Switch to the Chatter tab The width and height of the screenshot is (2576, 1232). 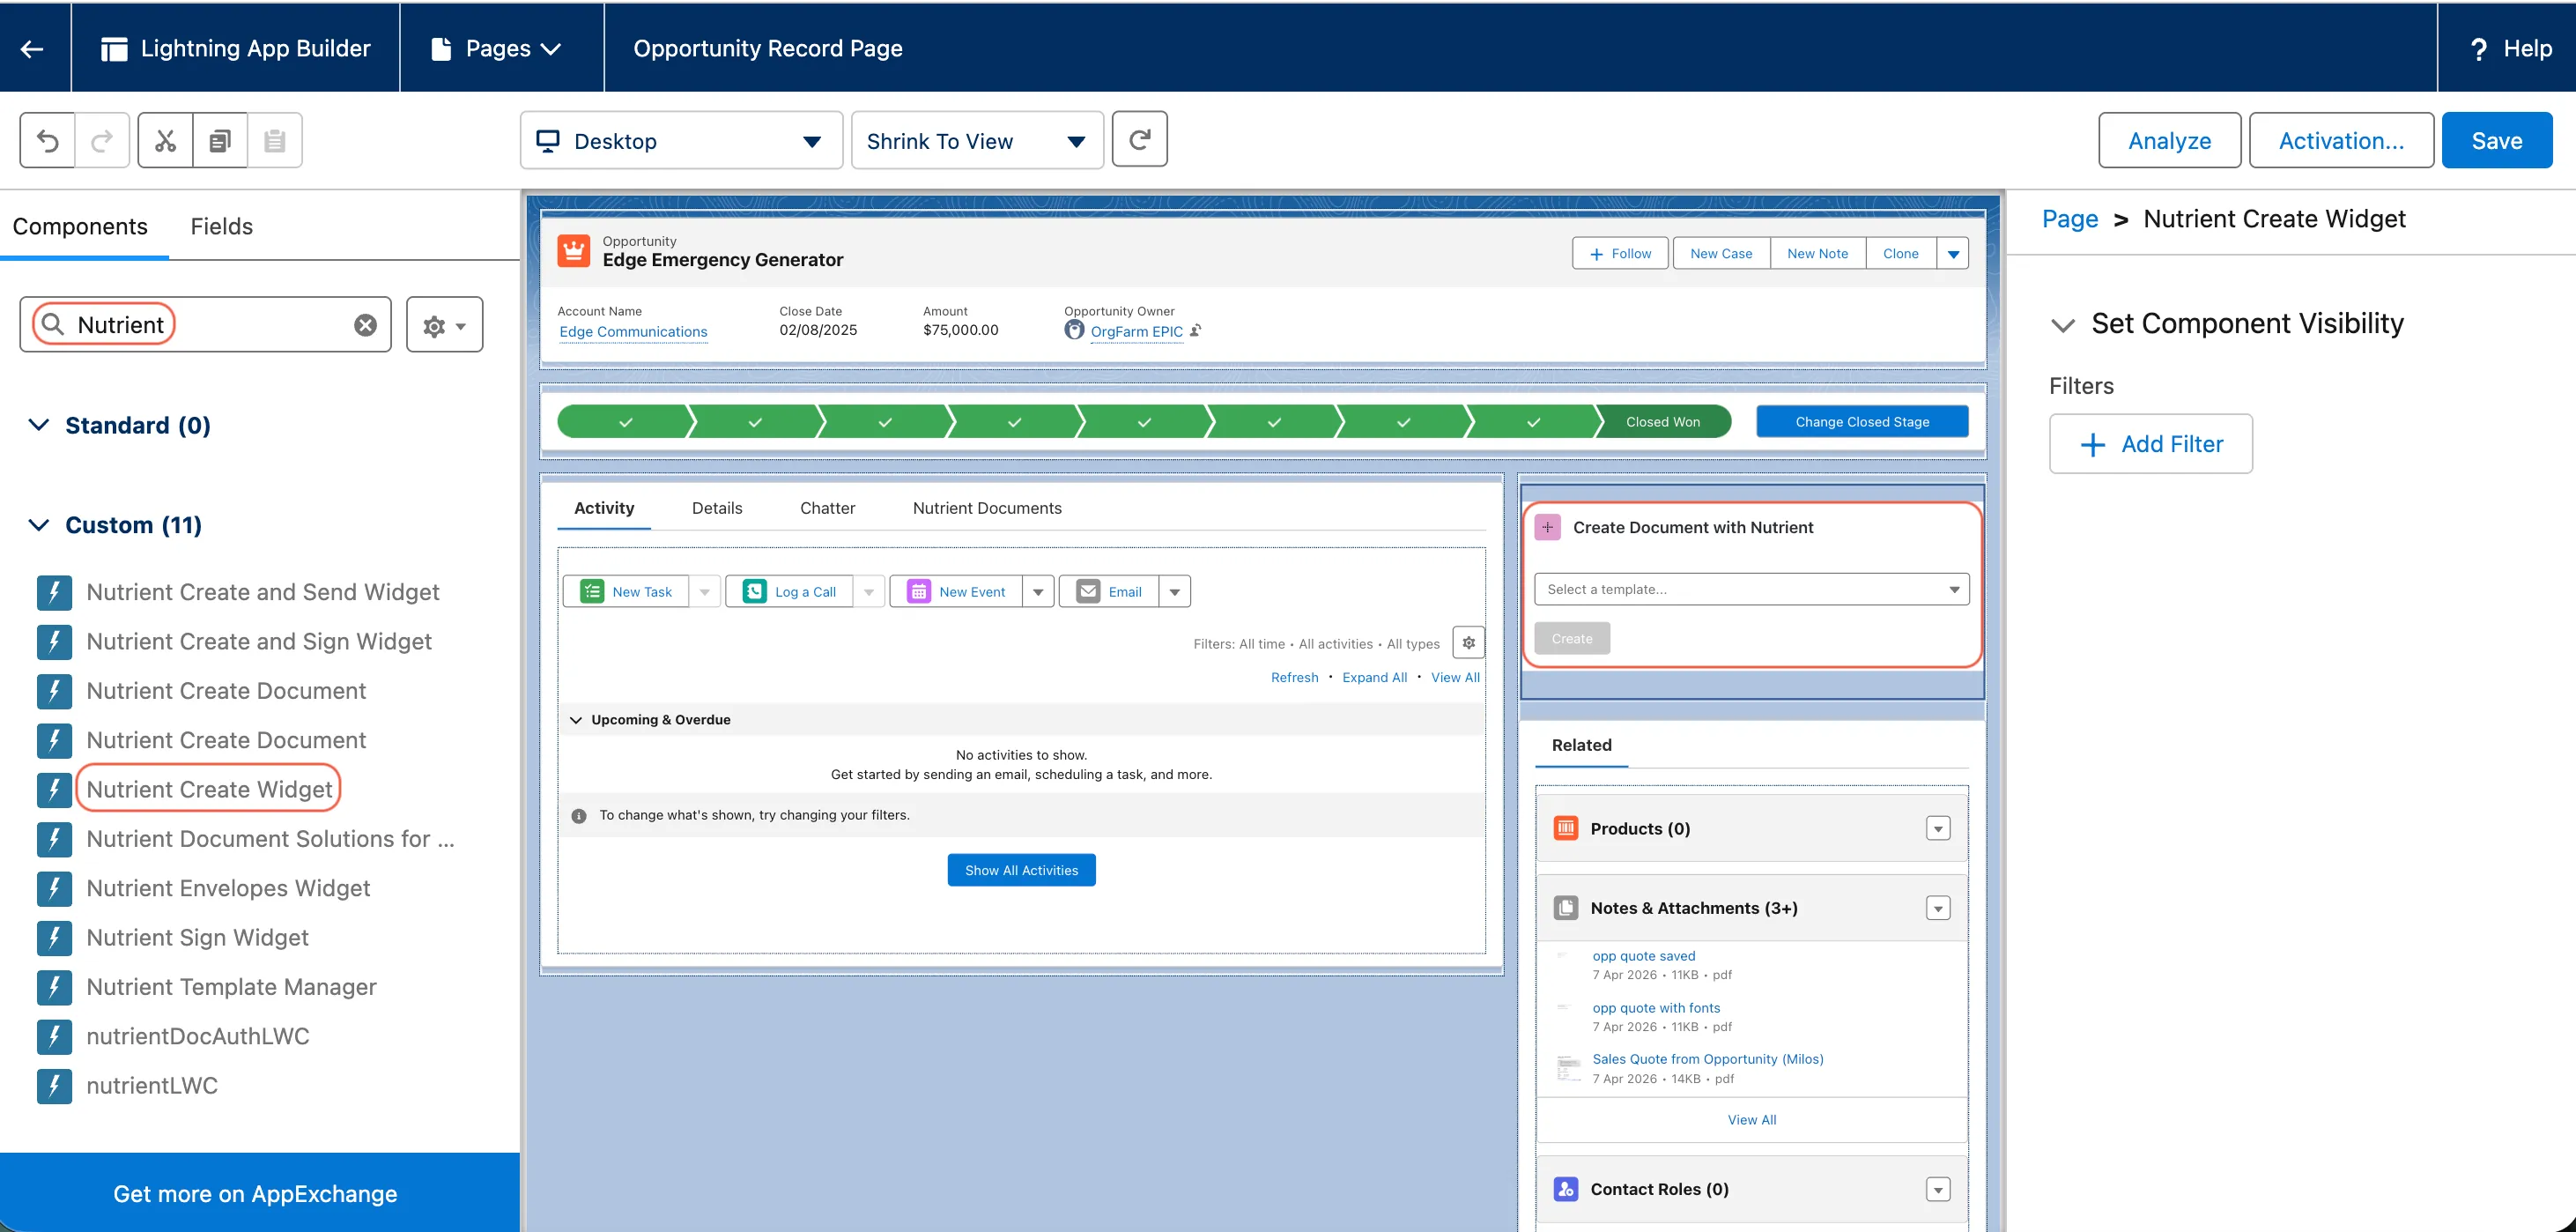click(x=827, y=508)
